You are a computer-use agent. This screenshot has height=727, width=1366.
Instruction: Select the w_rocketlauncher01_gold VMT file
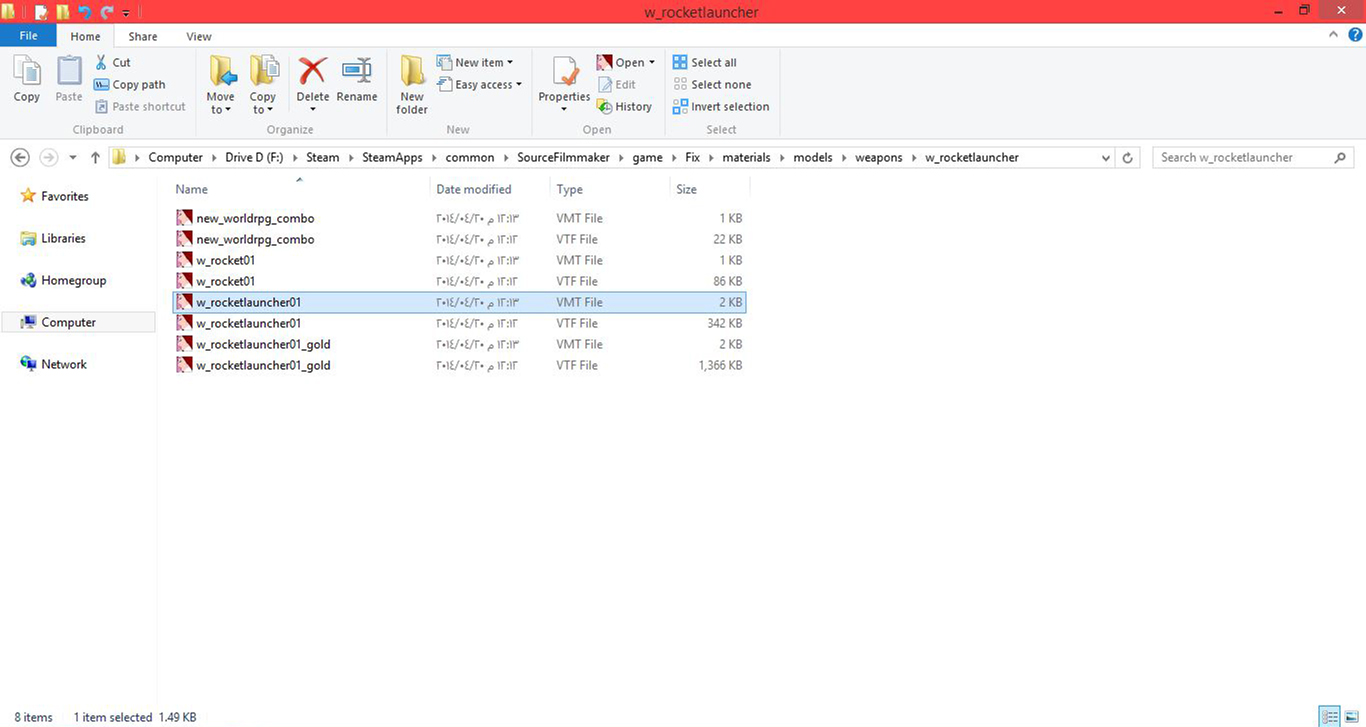pos(459,344)
